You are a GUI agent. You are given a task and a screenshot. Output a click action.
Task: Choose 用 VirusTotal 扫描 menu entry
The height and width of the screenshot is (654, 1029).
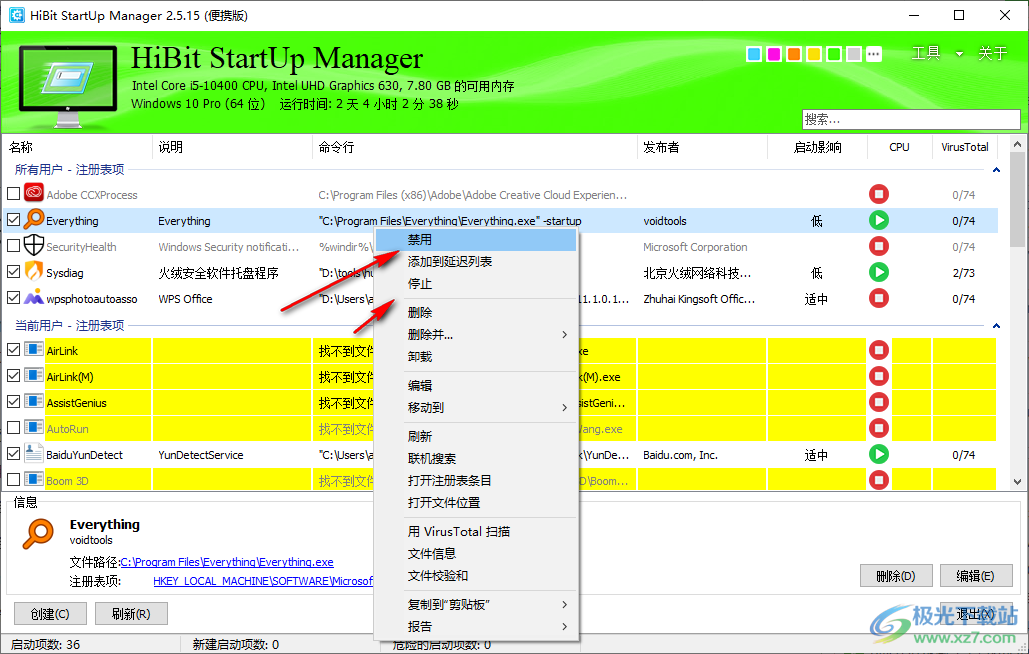click(476, 531)
